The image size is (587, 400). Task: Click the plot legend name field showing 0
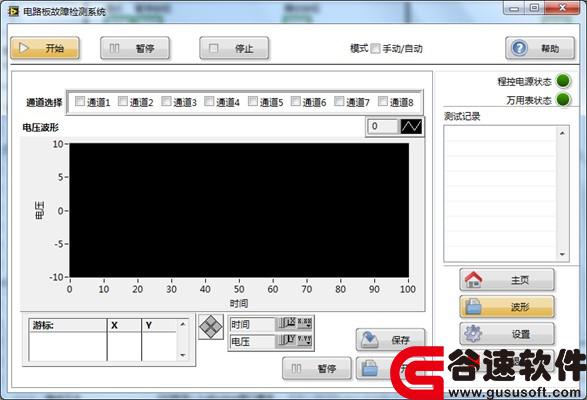tap(383, 127)
